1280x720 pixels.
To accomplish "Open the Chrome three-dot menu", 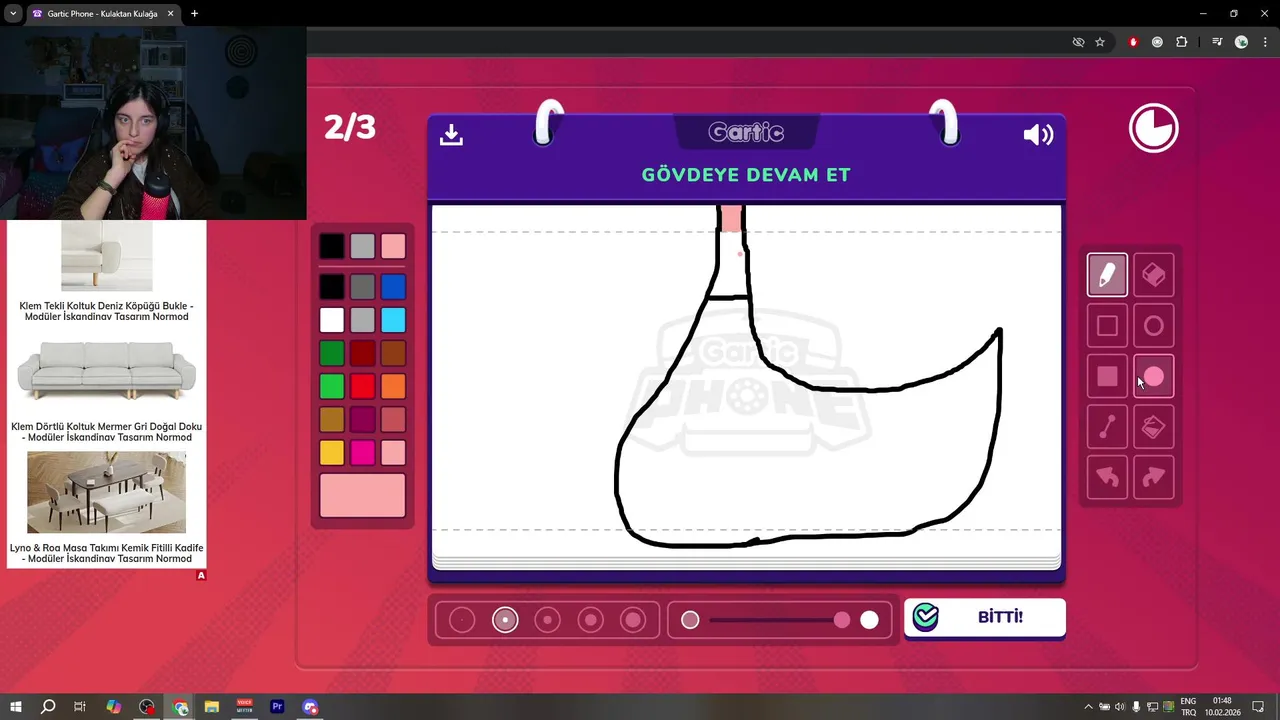I will (1265, 42).
